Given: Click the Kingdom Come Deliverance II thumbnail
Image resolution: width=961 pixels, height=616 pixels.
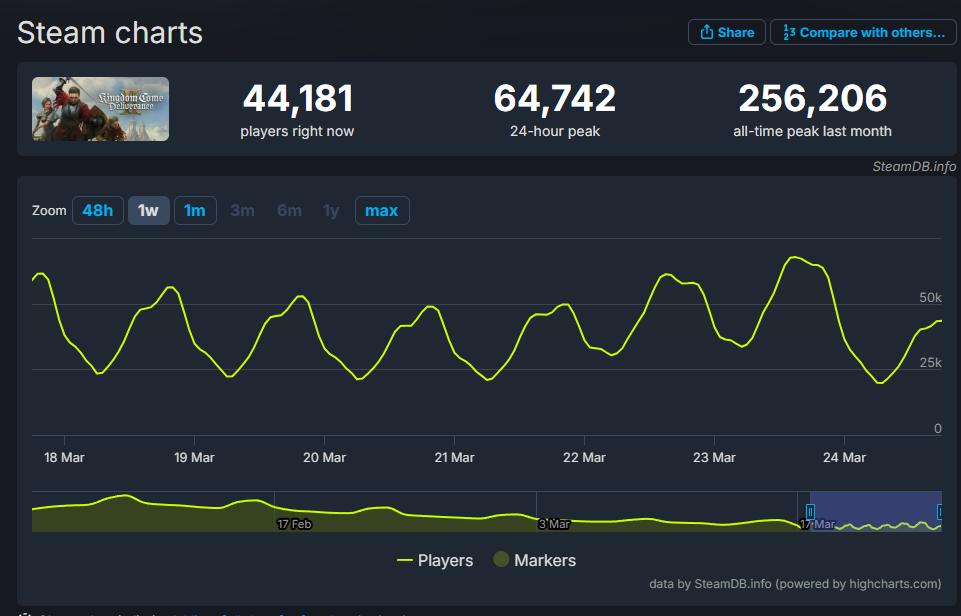Looking at the screenshot, I should 101,109.
